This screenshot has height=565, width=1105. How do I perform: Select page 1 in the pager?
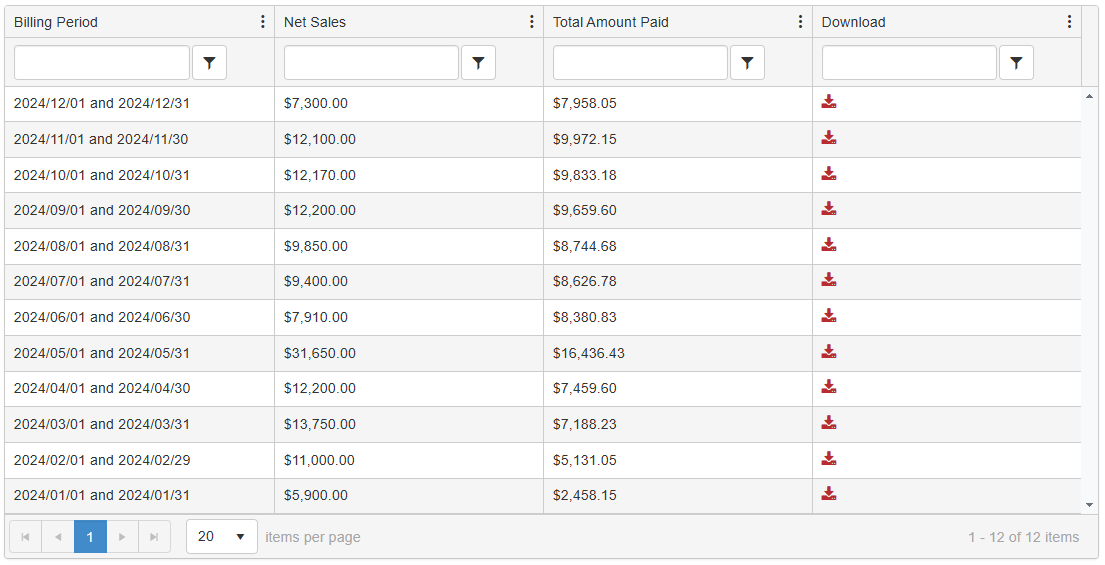[x=90, y=537]
